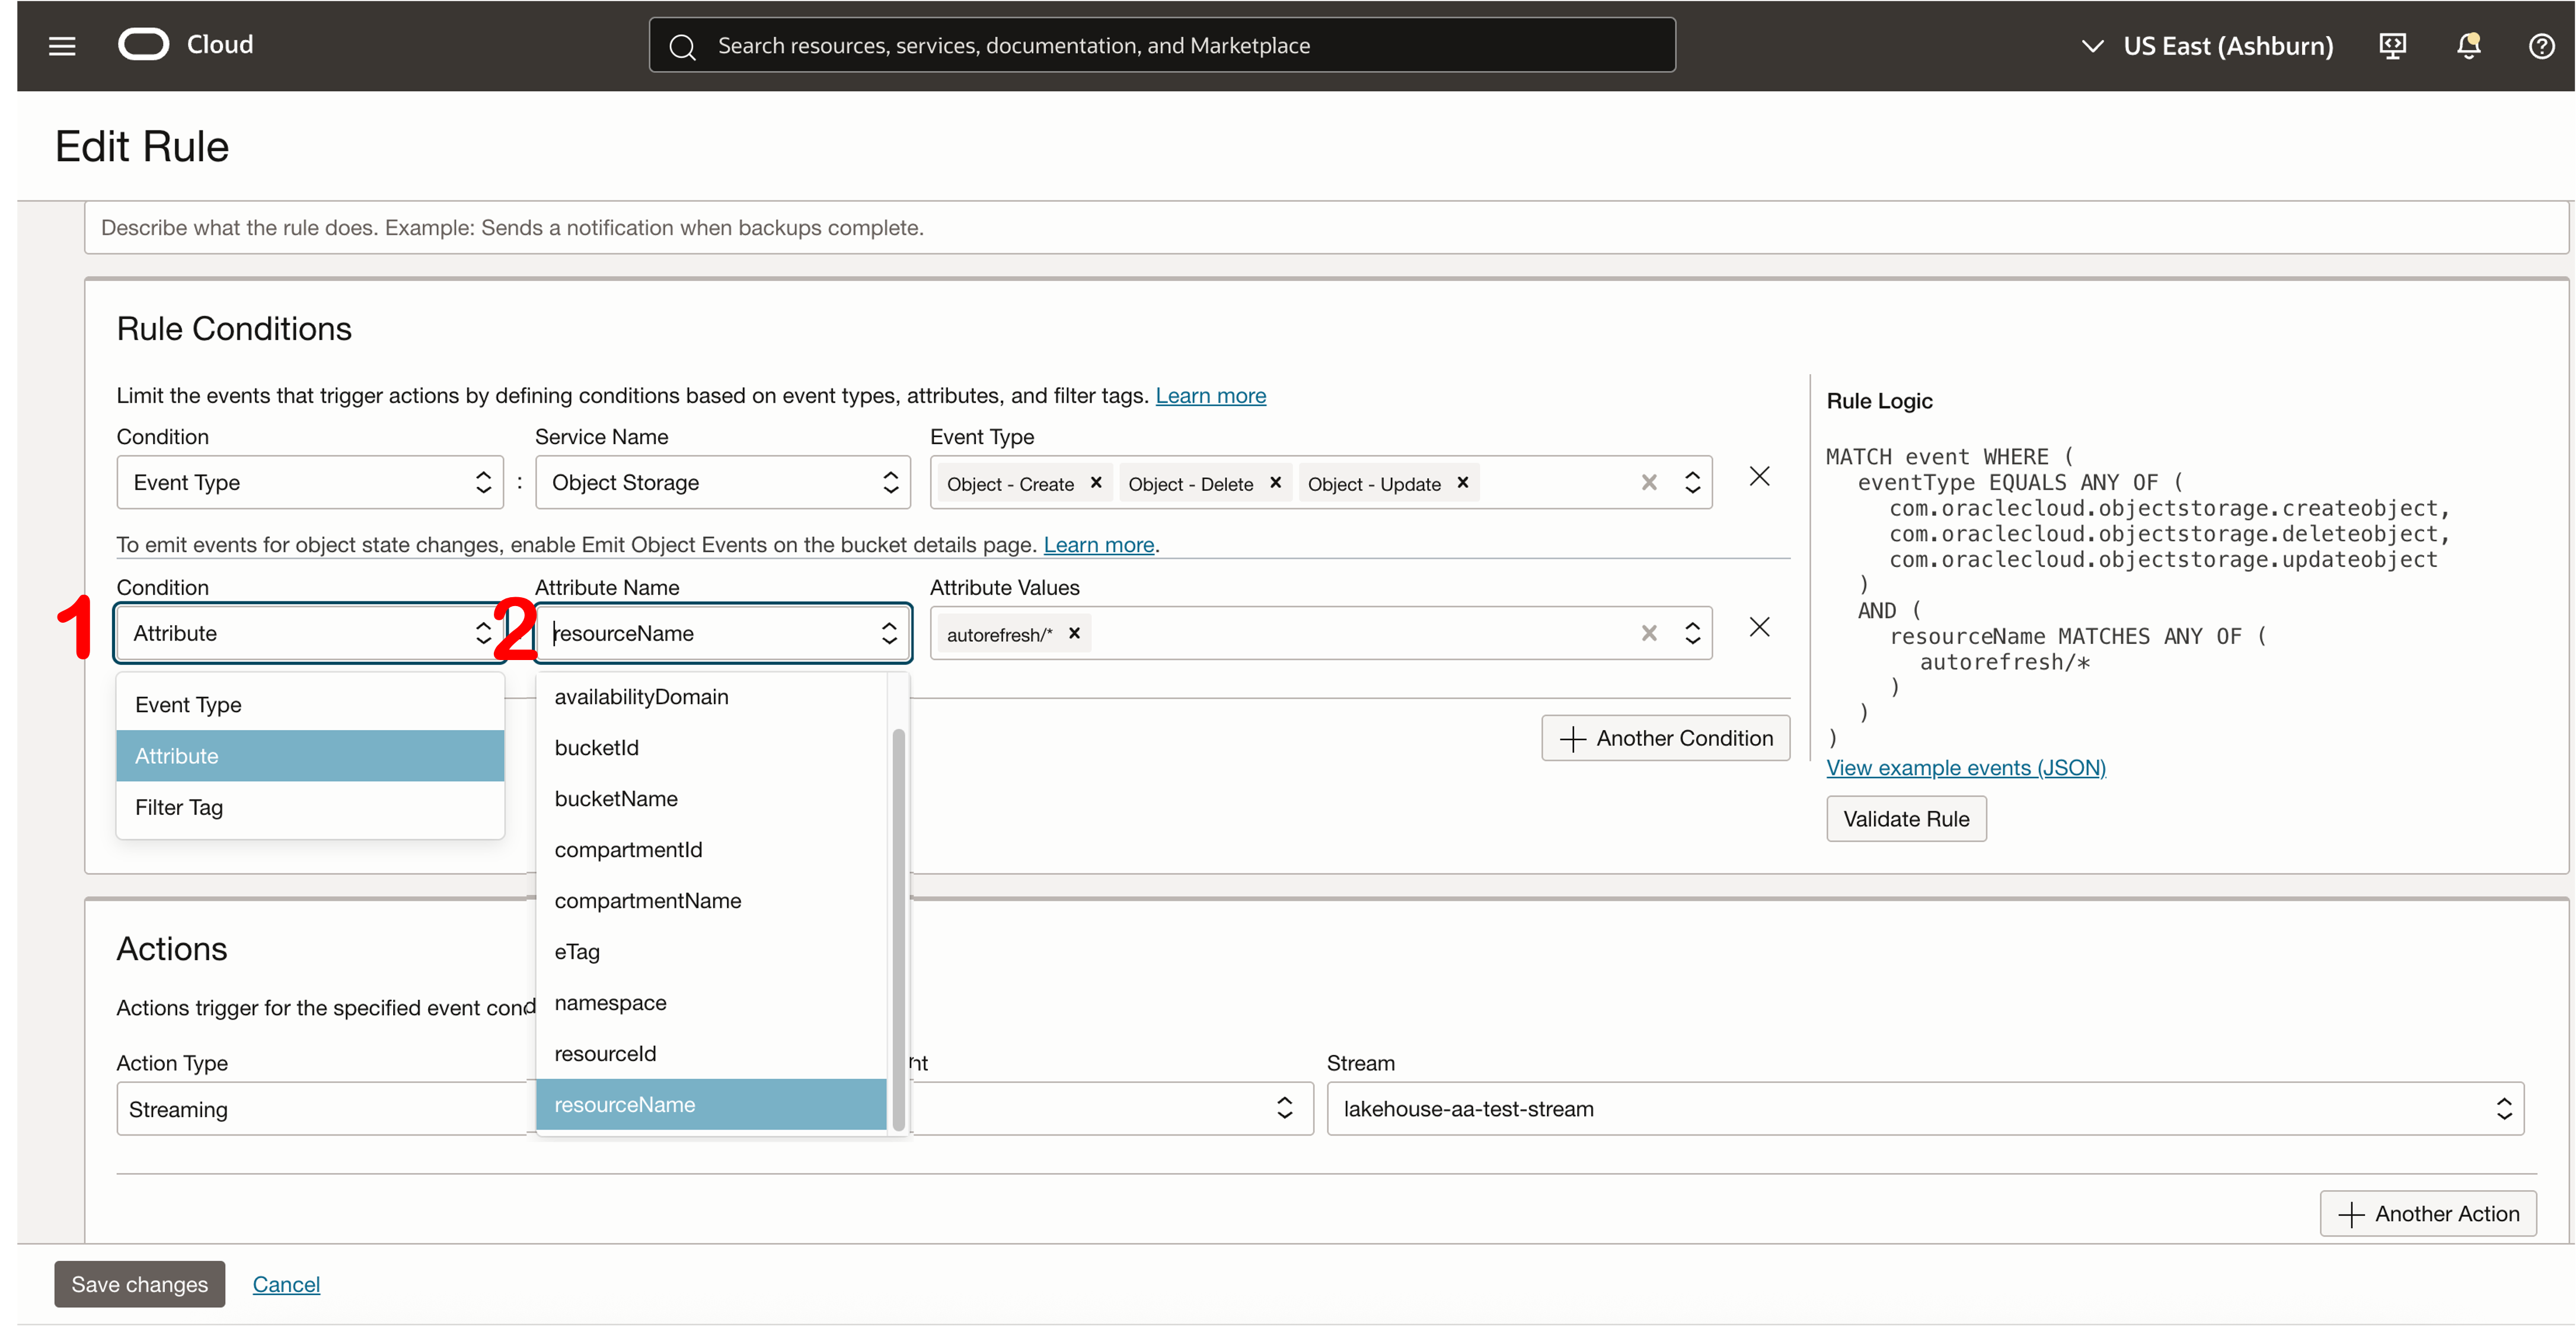The width and height of the screenshot is (2576, 1326).
Task: Click the search magnifier icon
Action: pyautogui.click(x=685, y=46)
